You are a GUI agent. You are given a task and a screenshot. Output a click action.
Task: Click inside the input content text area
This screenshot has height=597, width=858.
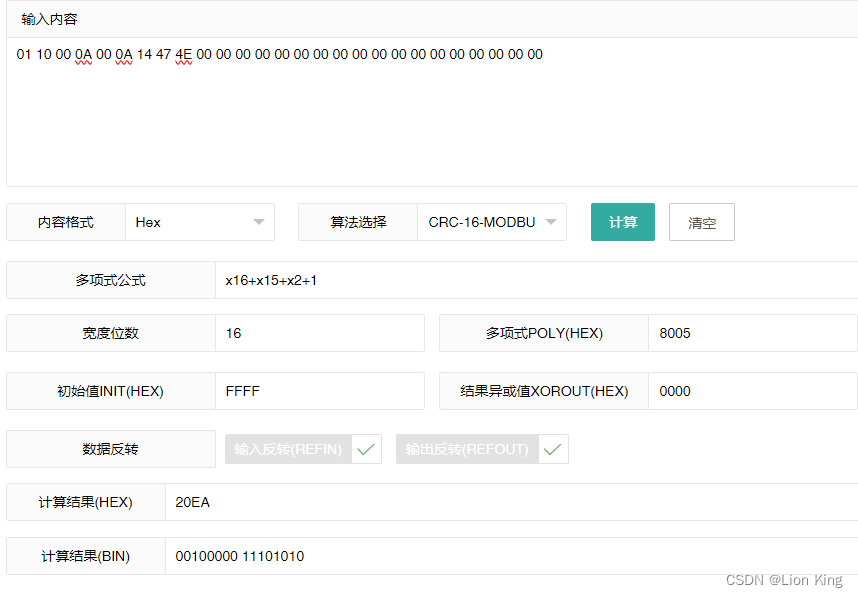pyautogui.click(x=430, y=110)
